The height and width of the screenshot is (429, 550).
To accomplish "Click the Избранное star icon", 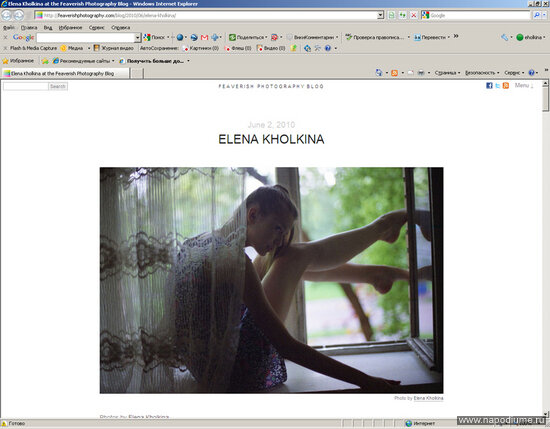I will click(x=5, y=61).
